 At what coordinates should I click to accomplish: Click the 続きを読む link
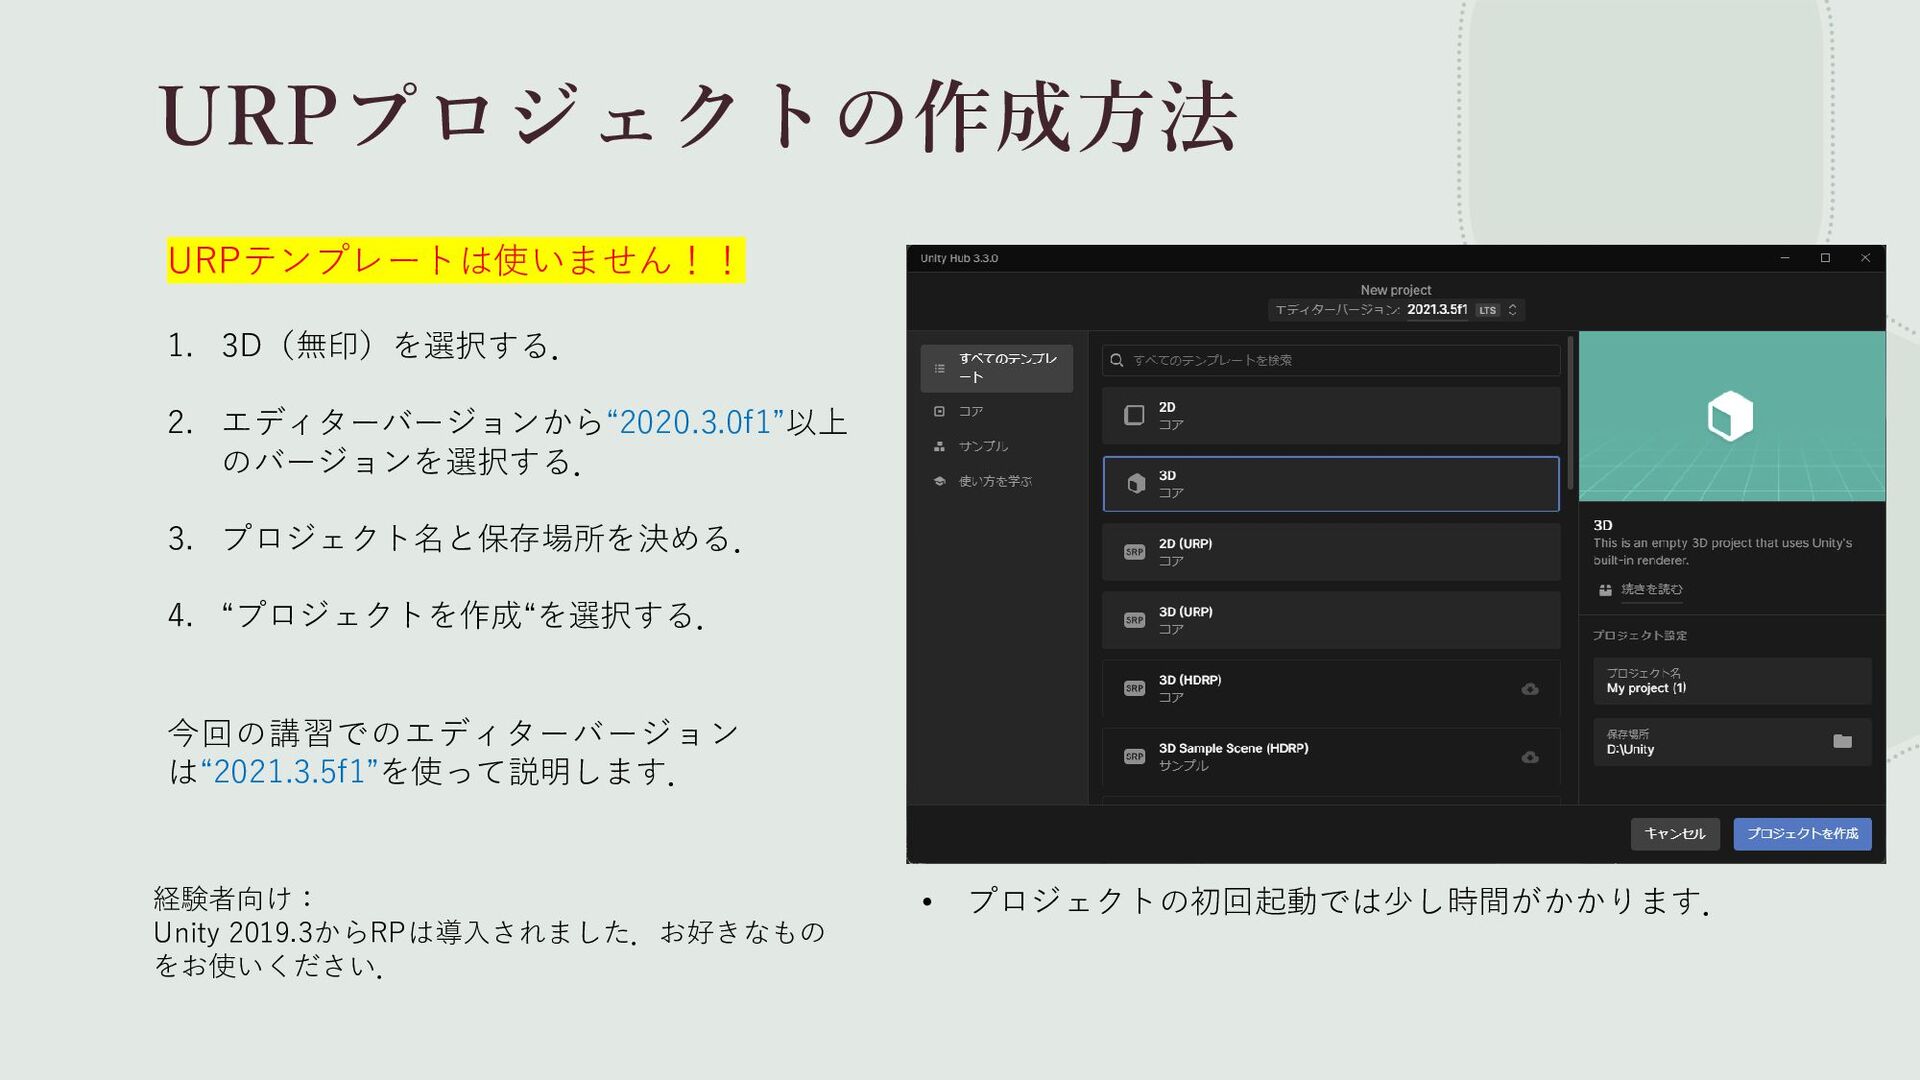pyautogui.click(x=1651, y=589)
